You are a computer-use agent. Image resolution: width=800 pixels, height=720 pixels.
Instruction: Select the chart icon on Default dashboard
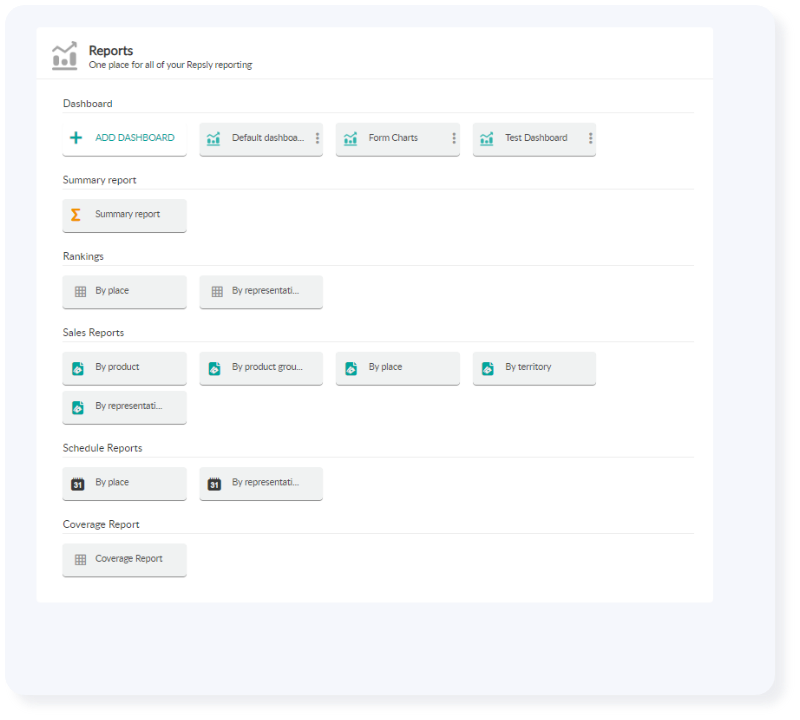pos(213,139)
